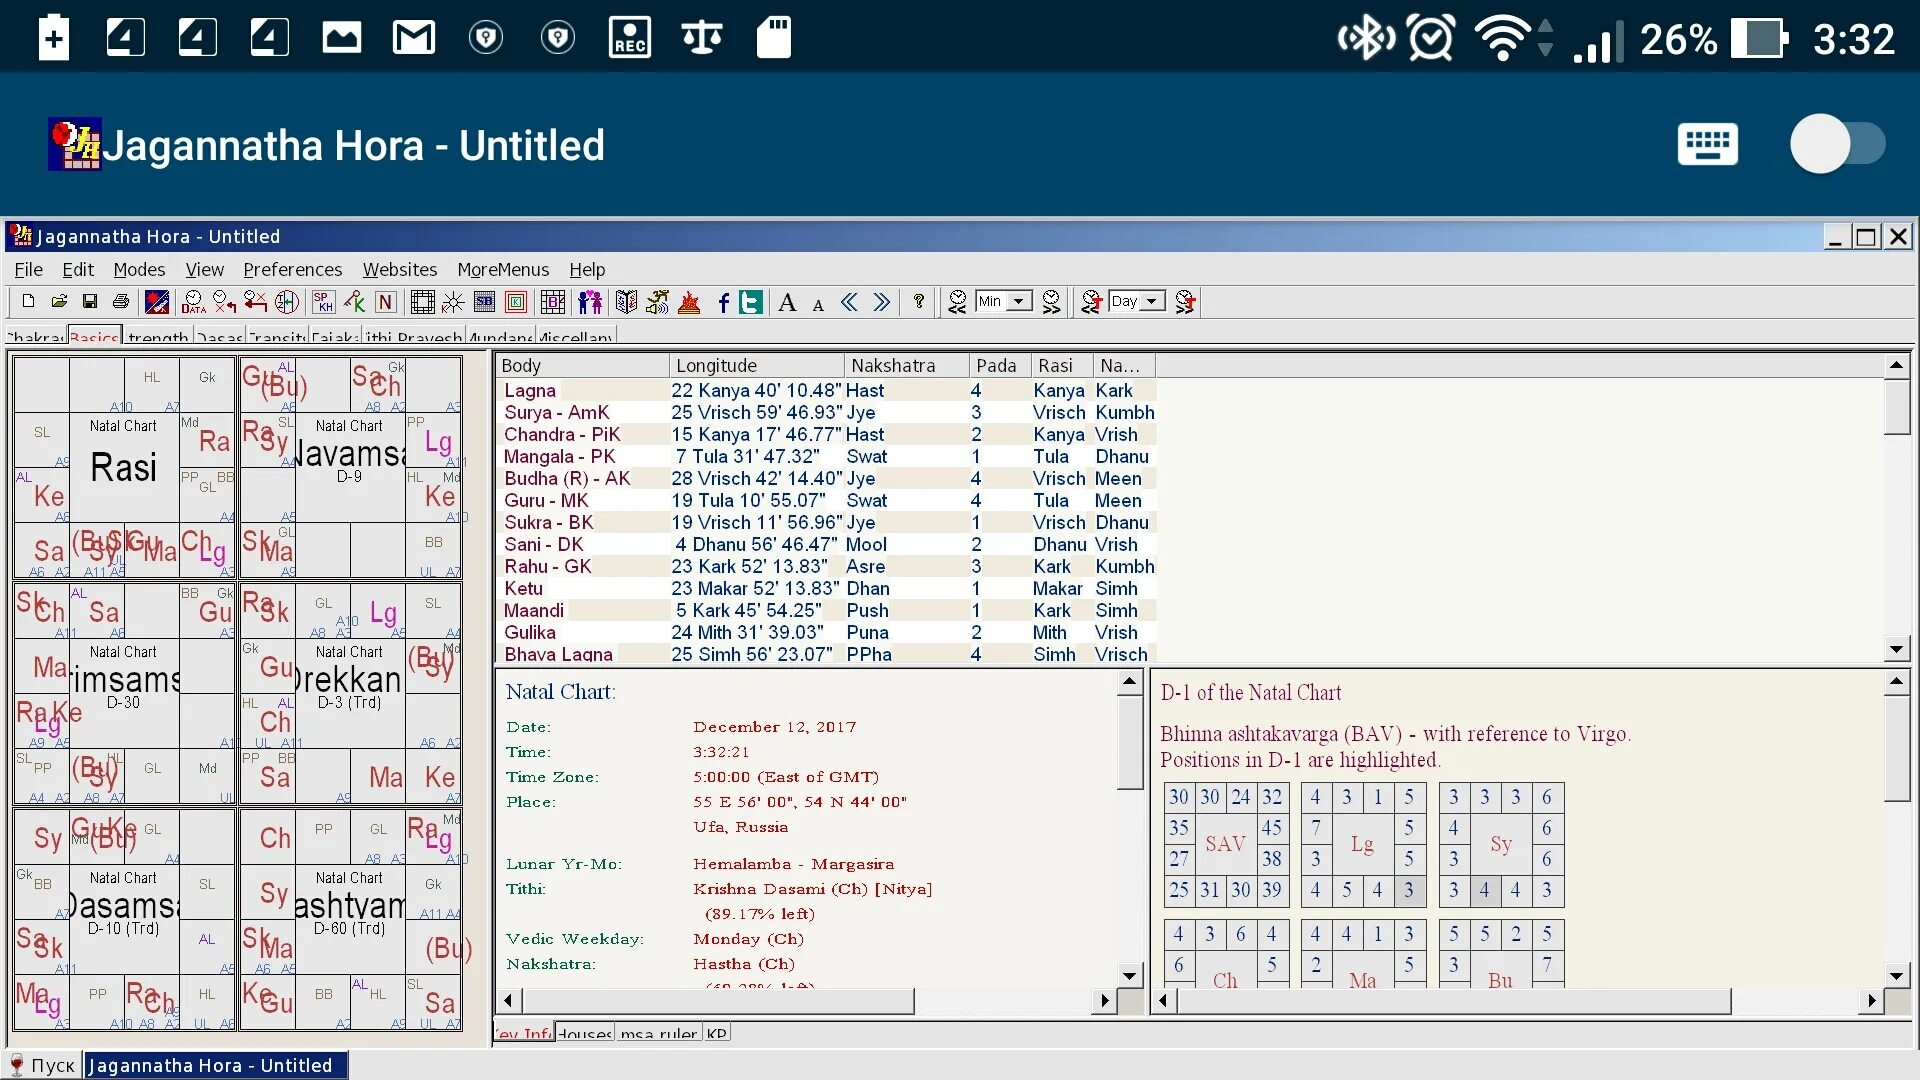Switch to the Dasas tab
The height and width of the screenshot is (1080, 1920).
point(219,337)
